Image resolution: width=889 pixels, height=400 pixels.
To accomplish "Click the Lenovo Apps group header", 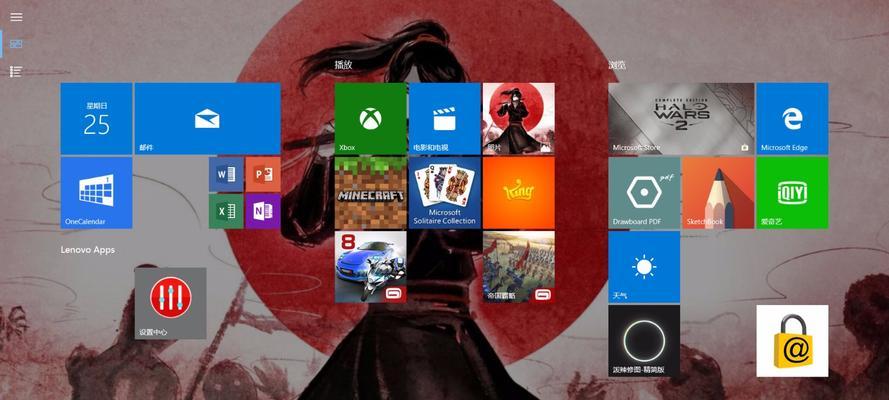I will (88, 250).
